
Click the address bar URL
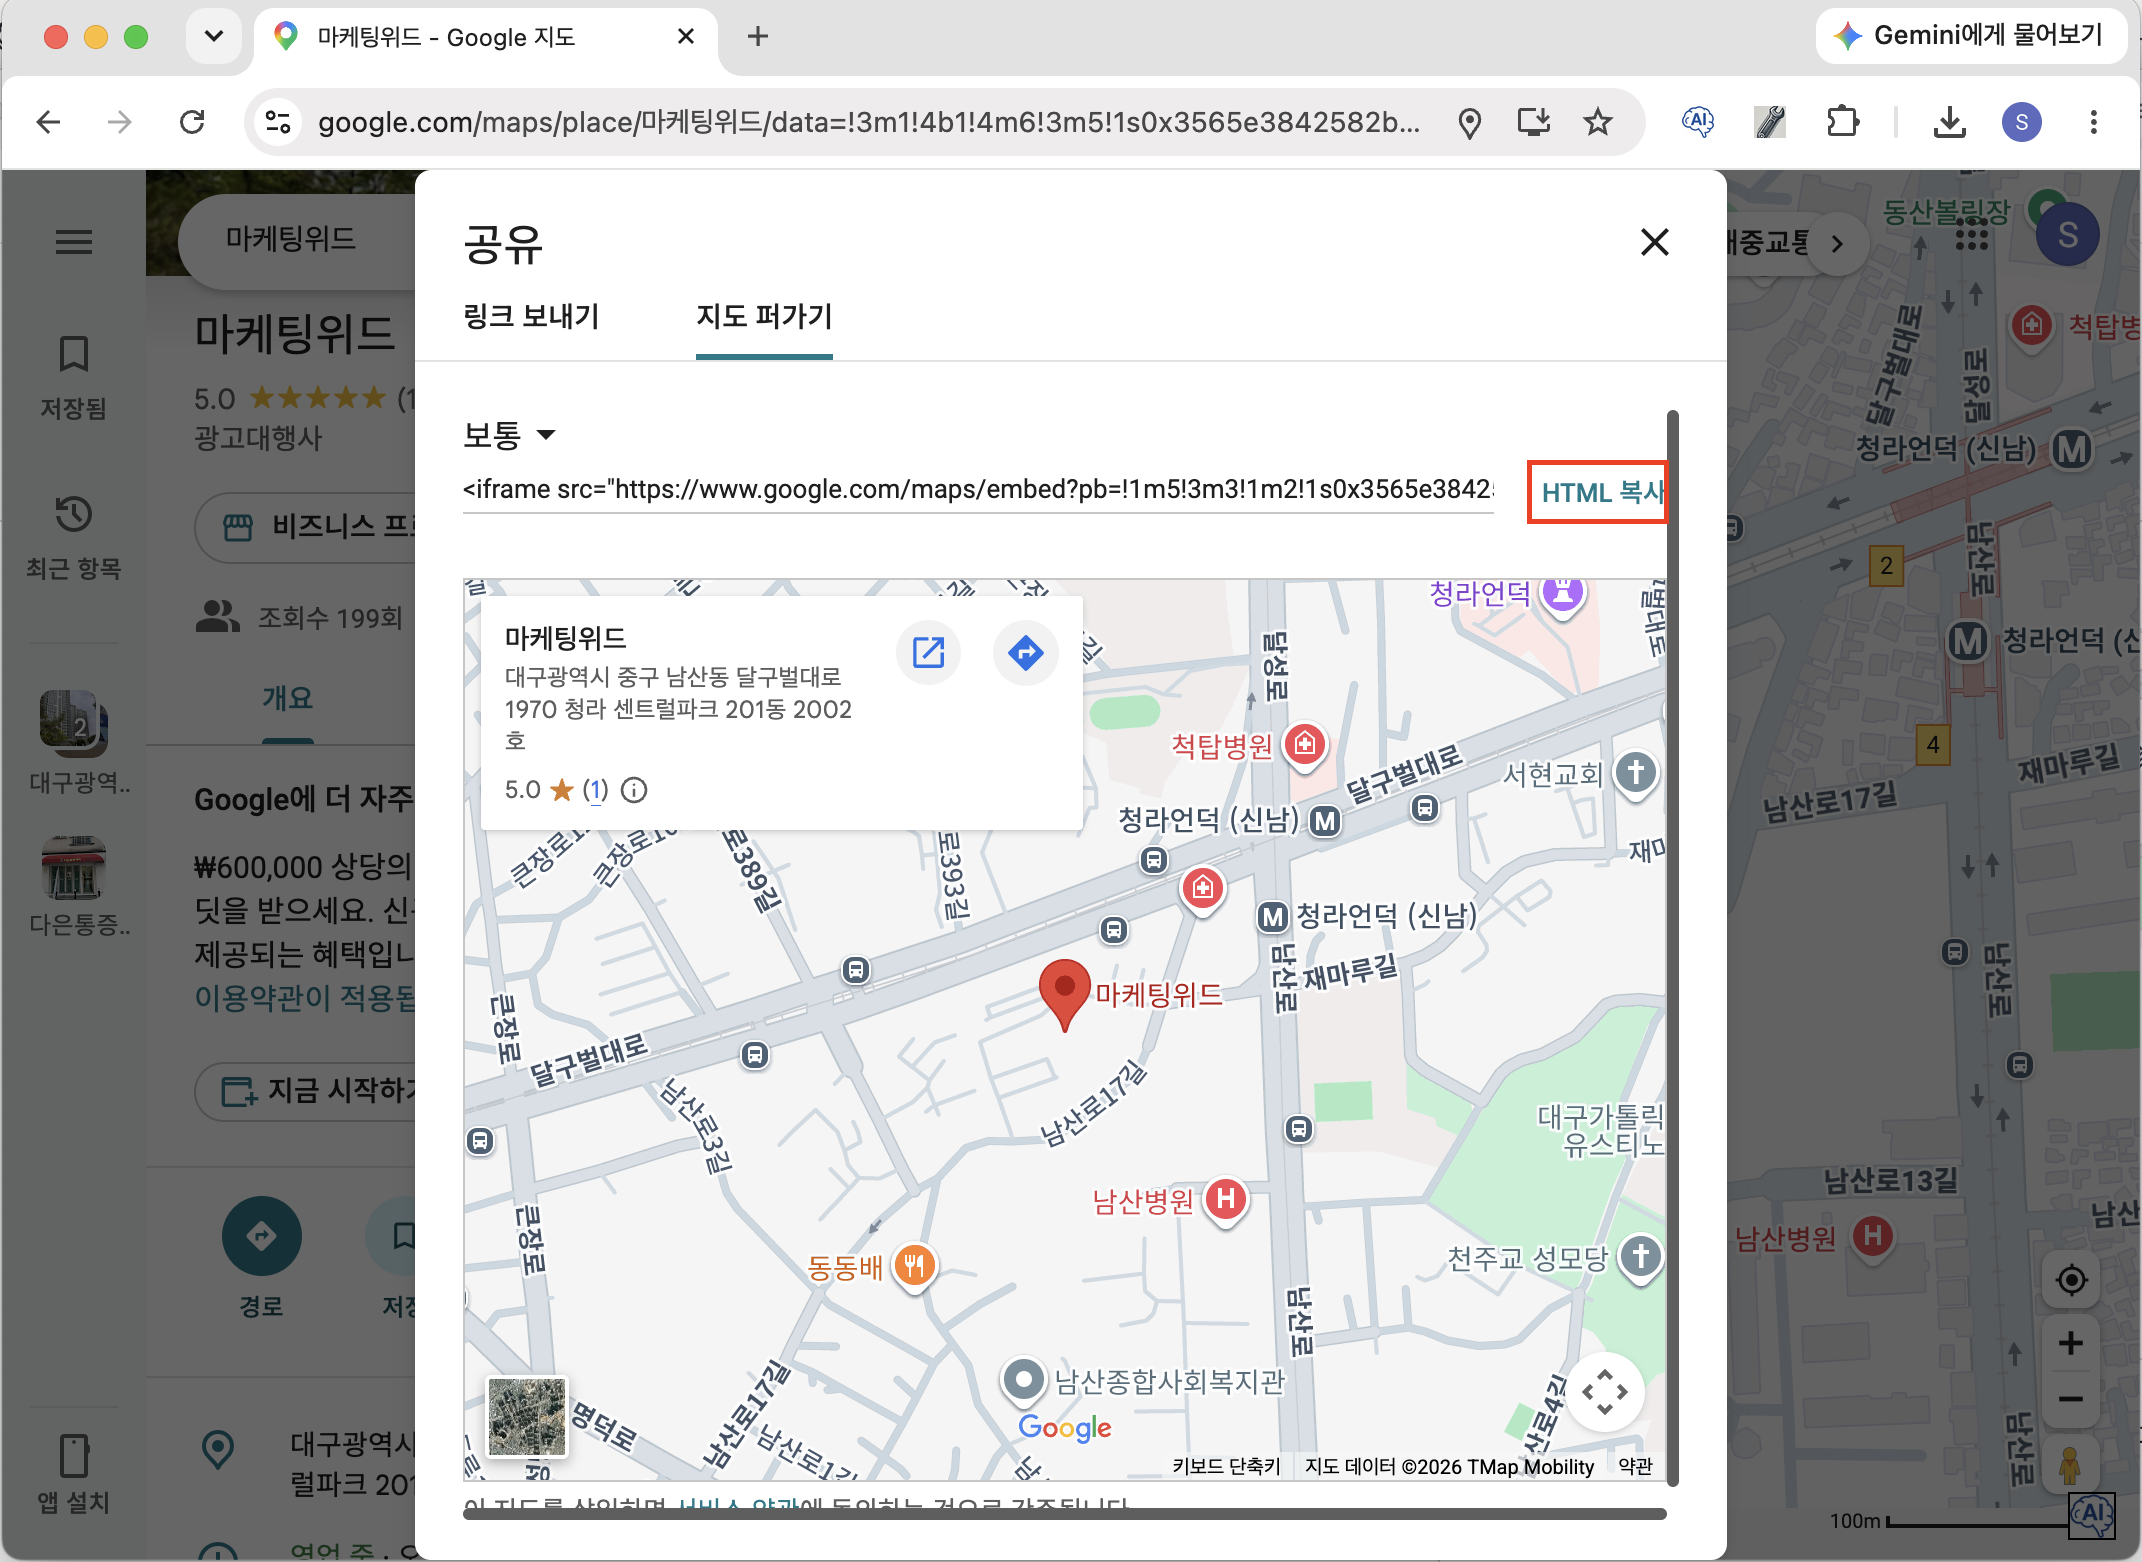[868, 122]
